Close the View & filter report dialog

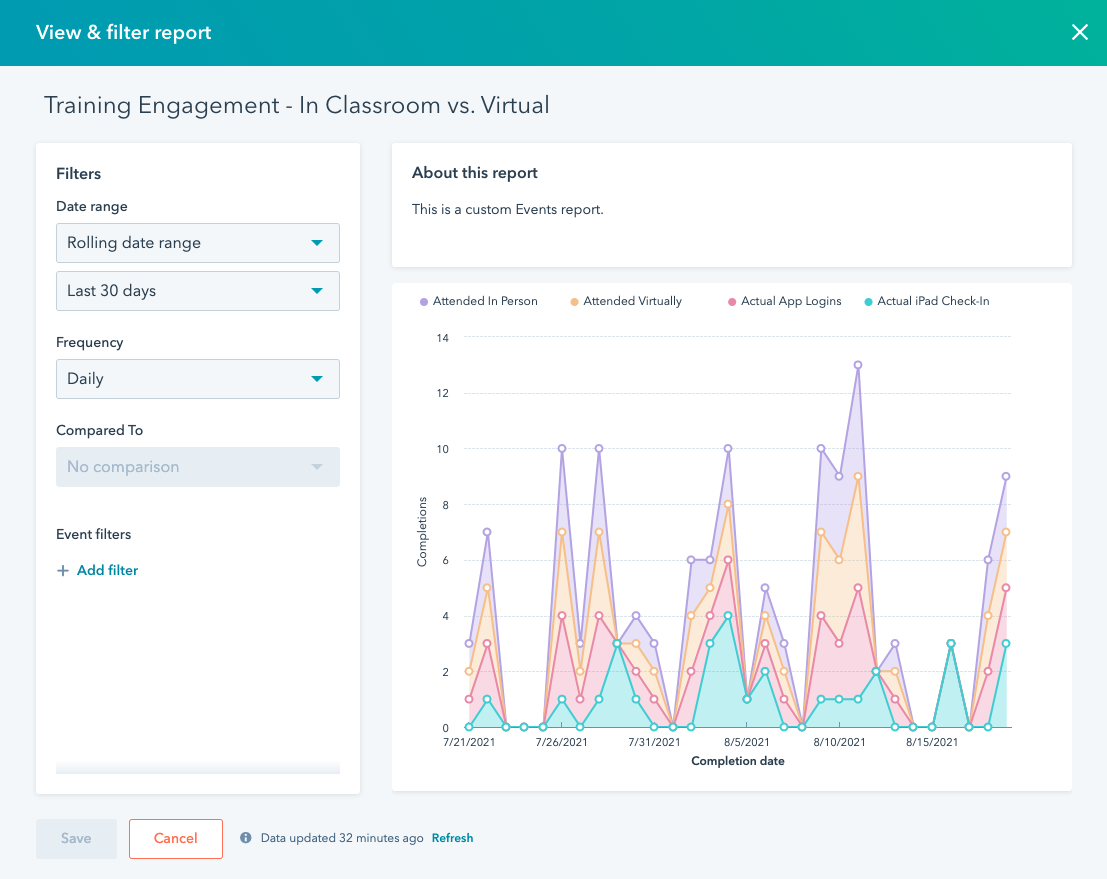click(x=1079, y=32)
